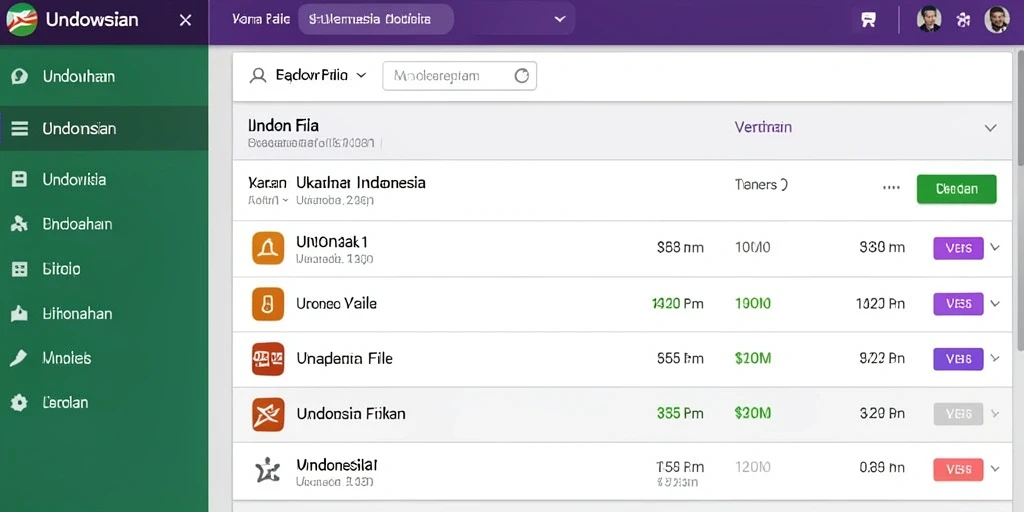The width and height of the screenshot is (1024, 512).
Task: Expand the UNOnaak1 row chevron
Action: point(995,248)
